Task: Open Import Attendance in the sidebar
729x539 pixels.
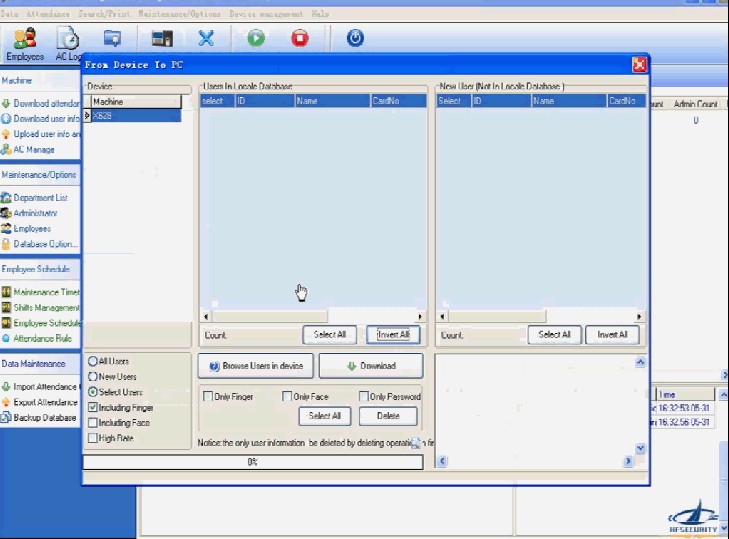Action: pos(39,386)
